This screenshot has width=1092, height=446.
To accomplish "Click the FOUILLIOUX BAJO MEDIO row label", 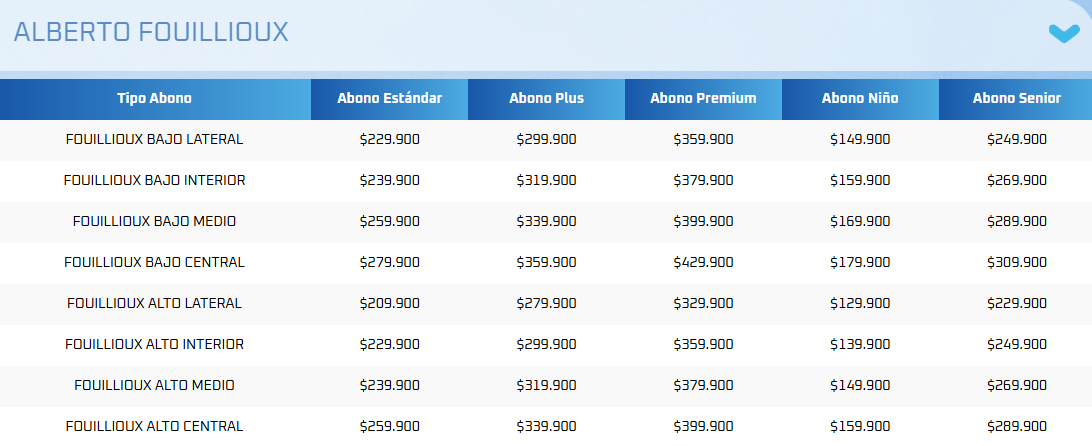I will [x=154, y=221].
